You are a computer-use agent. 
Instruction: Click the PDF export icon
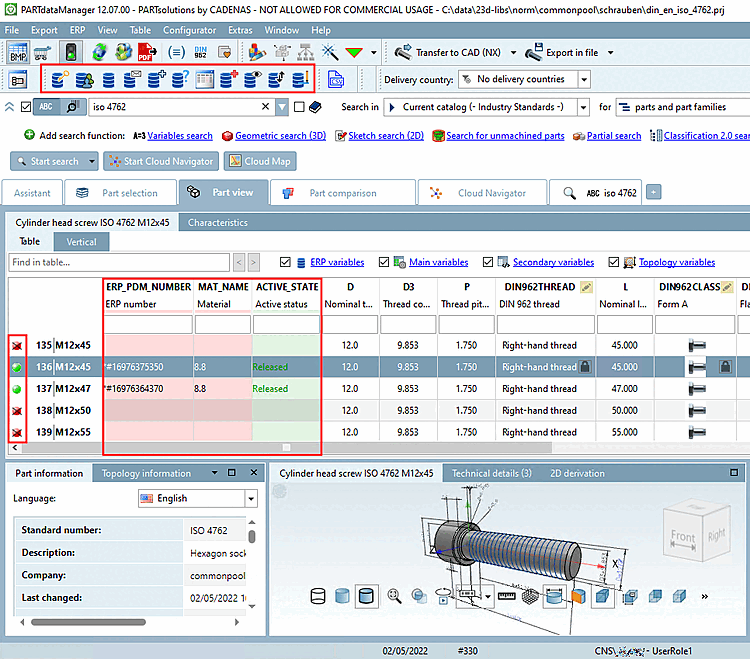tap(146, 51)
